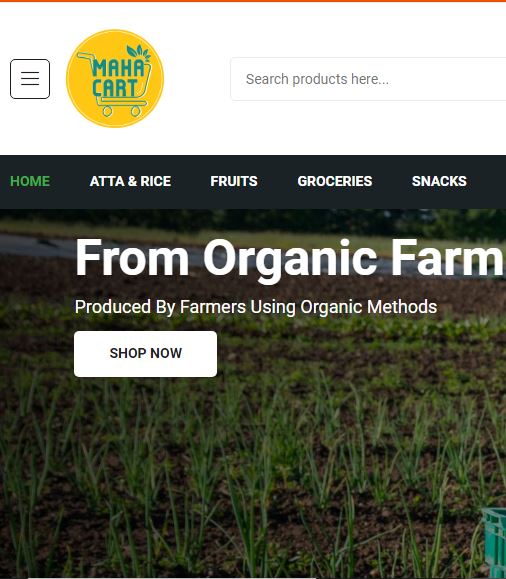Viewport: 506px width, 579px height.
Task: Click the From Organic Farm headline
Action: 290,258
